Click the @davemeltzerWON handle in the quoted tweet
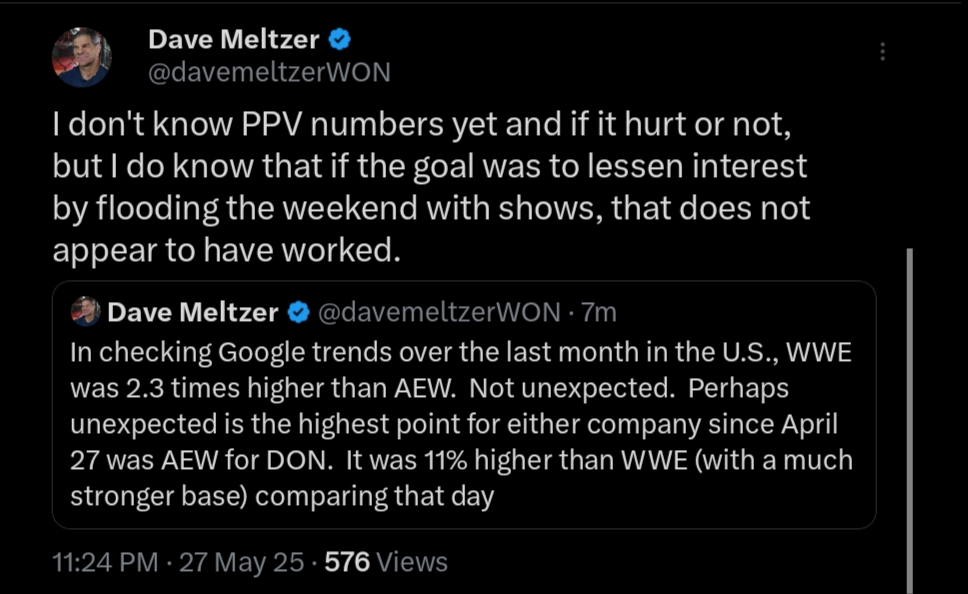The image size is (968, 594). [x=438, y=313]
